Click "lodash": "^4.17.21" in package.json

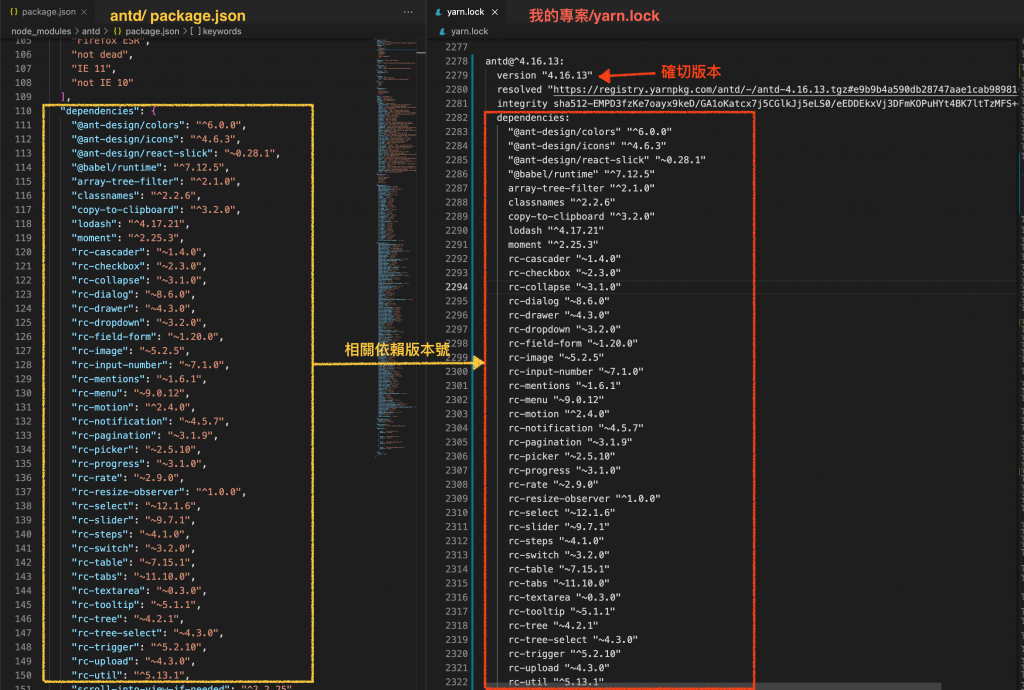[x=131, y=224]
